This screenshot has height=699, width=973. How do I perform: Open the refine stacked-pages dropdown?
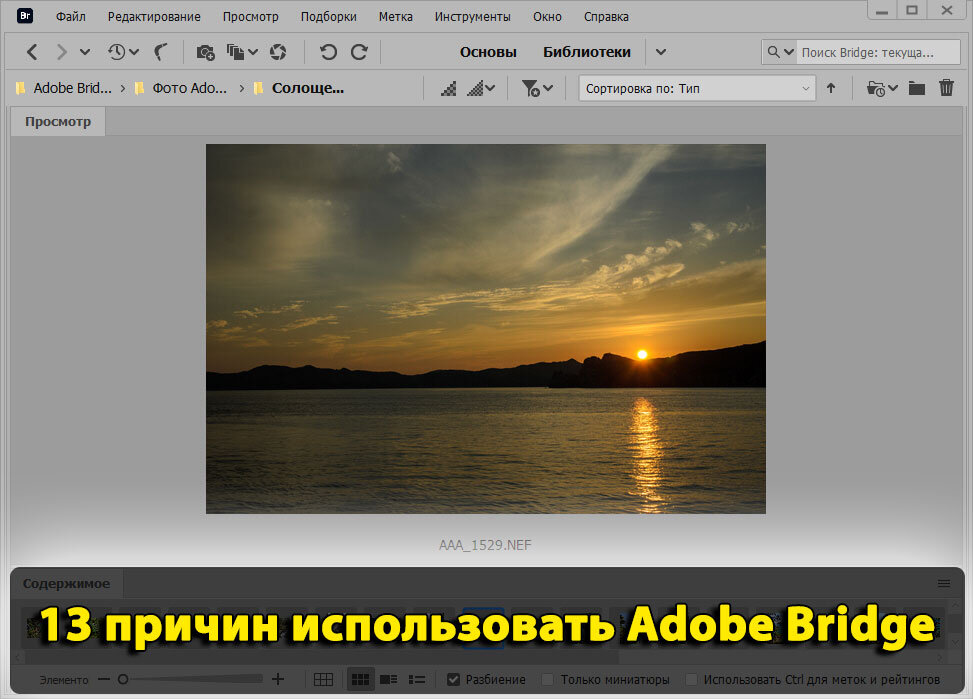point(242,52)
